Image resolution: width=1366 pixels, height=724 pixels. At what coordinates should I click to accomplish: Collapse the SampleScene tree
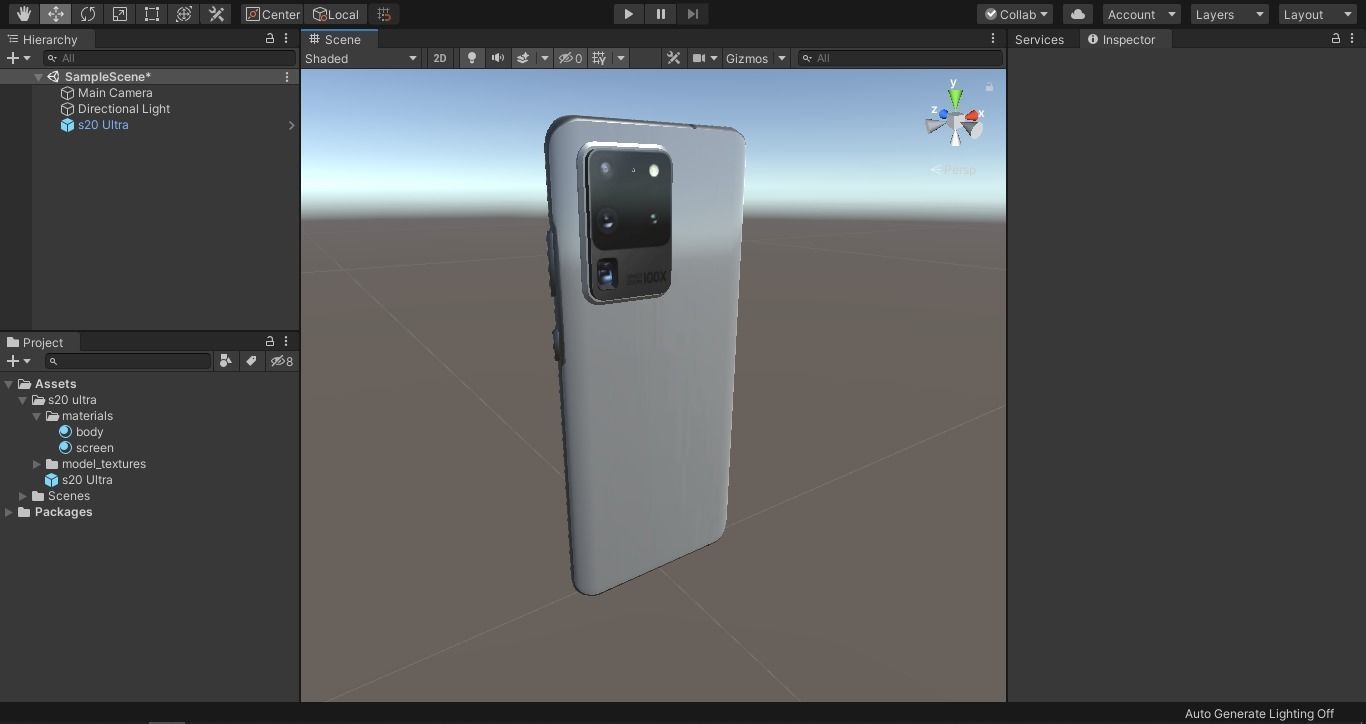38,77
